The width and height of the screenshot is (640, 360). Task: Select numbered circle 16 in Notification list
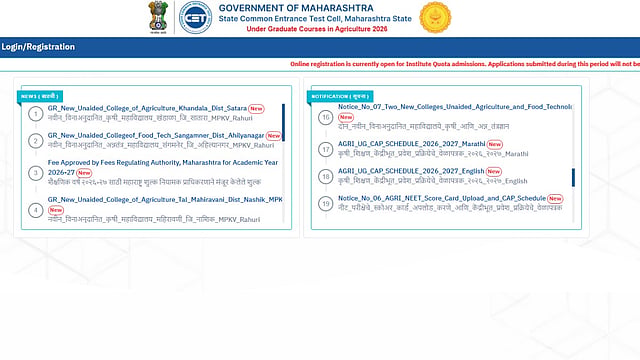tap(325, 118)
